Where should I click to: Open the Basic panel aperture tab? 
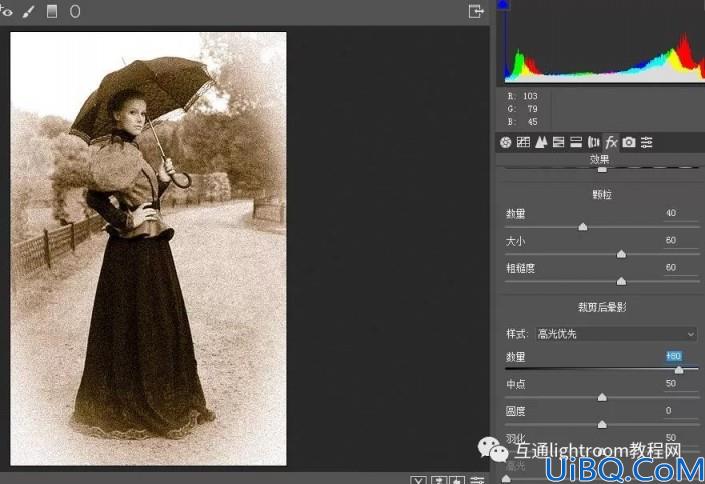[505, 143]
